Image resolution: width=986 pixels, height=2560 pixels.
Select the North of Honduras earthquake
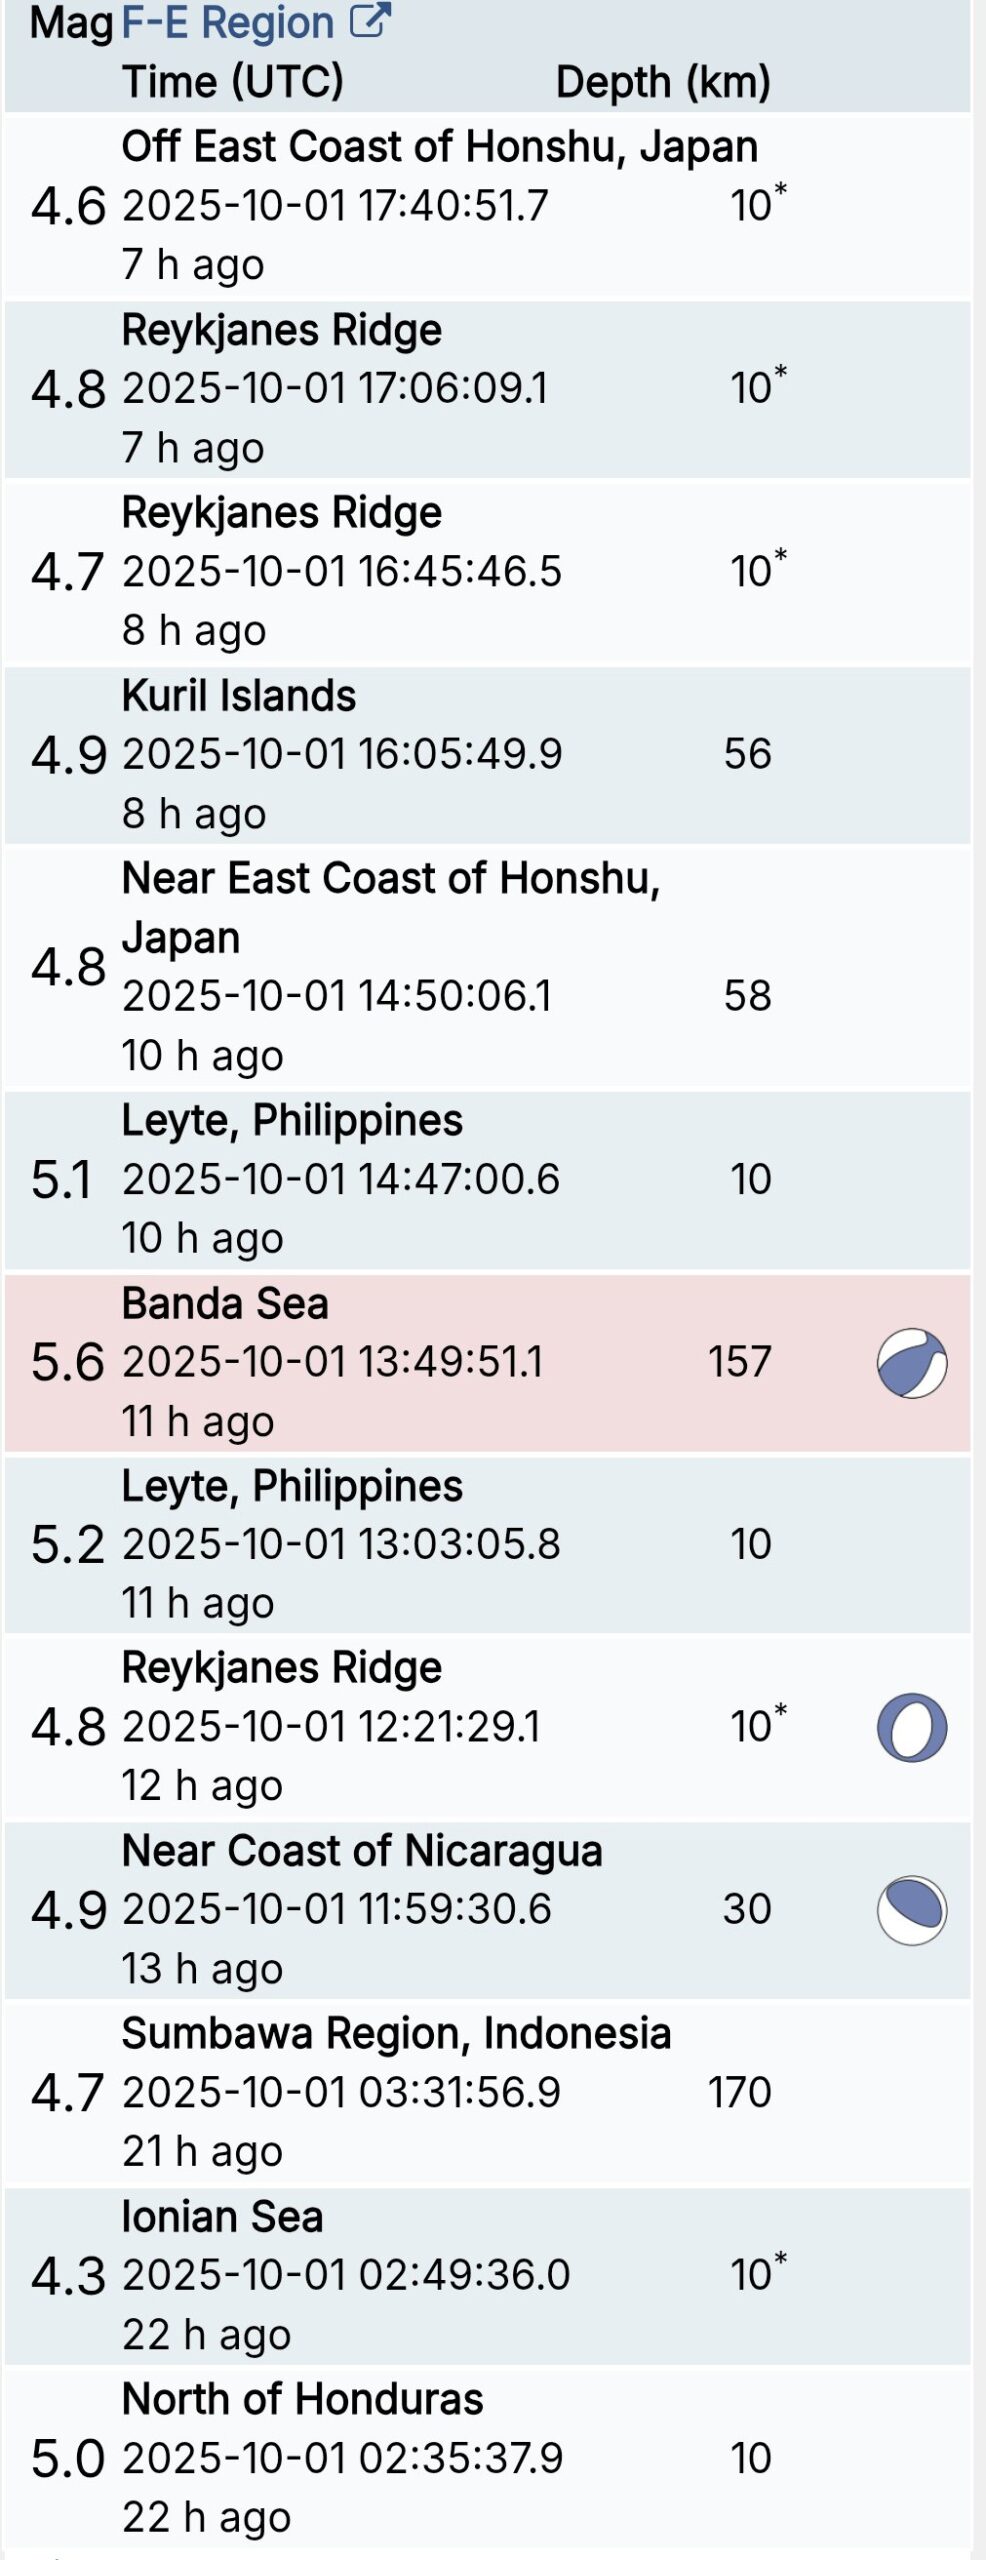tap(302, 2400)
